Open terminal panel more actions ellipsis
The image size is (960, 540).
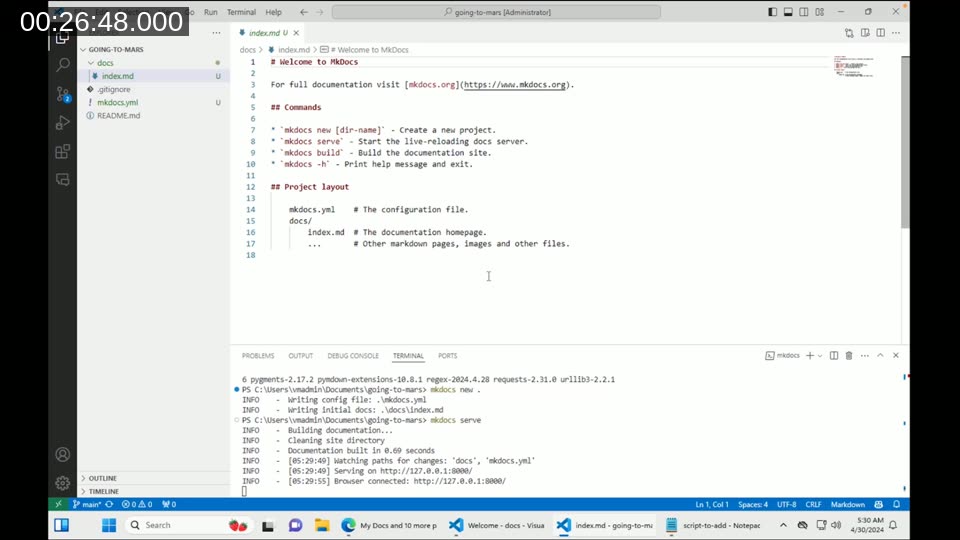point(864,356)
